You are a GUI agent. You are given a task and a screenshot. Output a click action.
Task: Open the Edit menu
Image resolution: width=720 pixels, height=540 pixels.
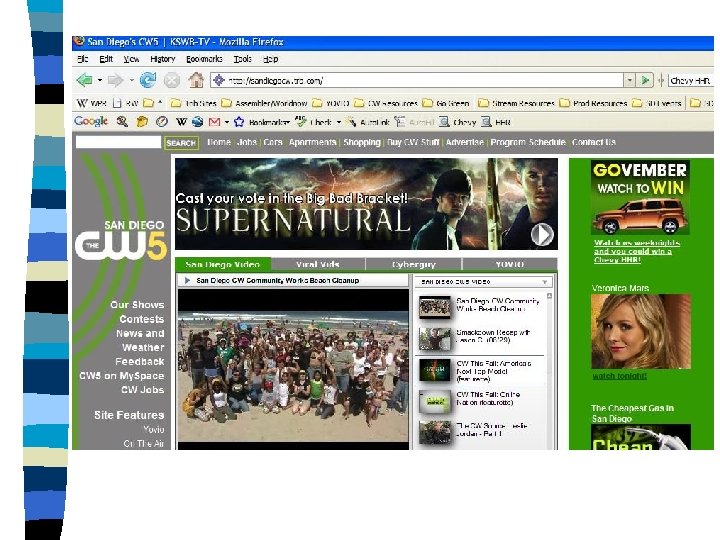click(x=106, y=59)
